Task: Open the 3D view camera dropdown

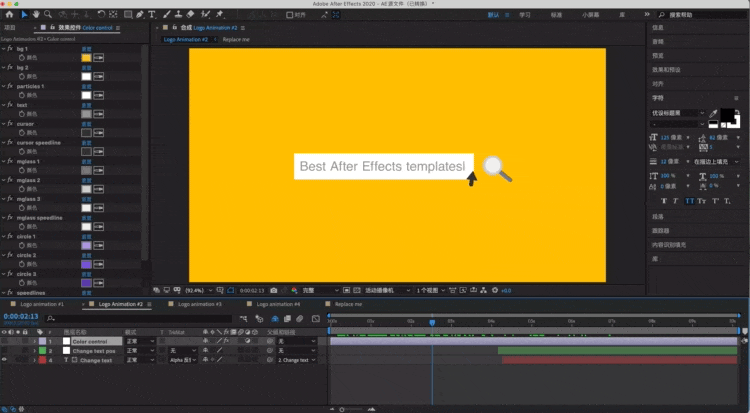Action: point(388,290)
